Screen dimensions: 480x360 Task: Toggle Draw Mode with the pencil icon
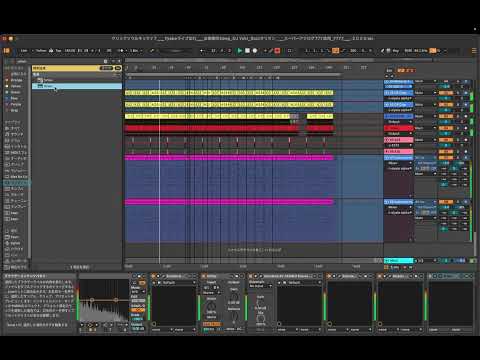382,51
